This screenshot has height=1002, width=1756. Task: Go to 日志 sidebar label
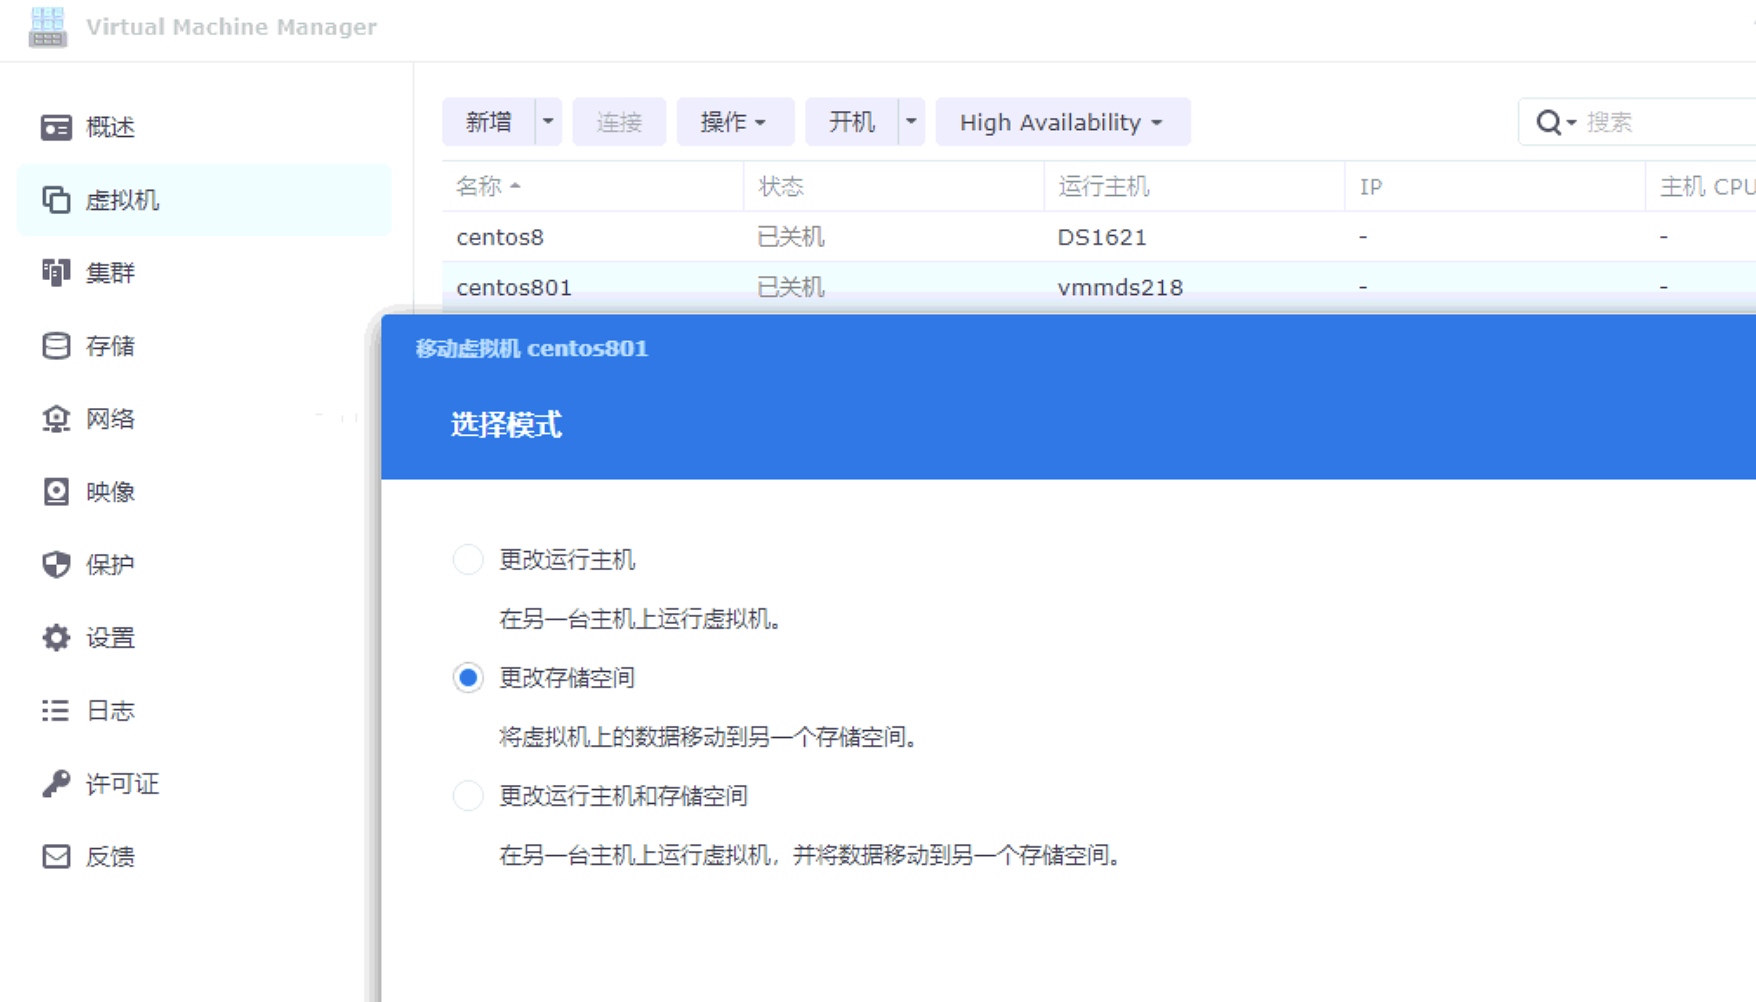[110, 710]
